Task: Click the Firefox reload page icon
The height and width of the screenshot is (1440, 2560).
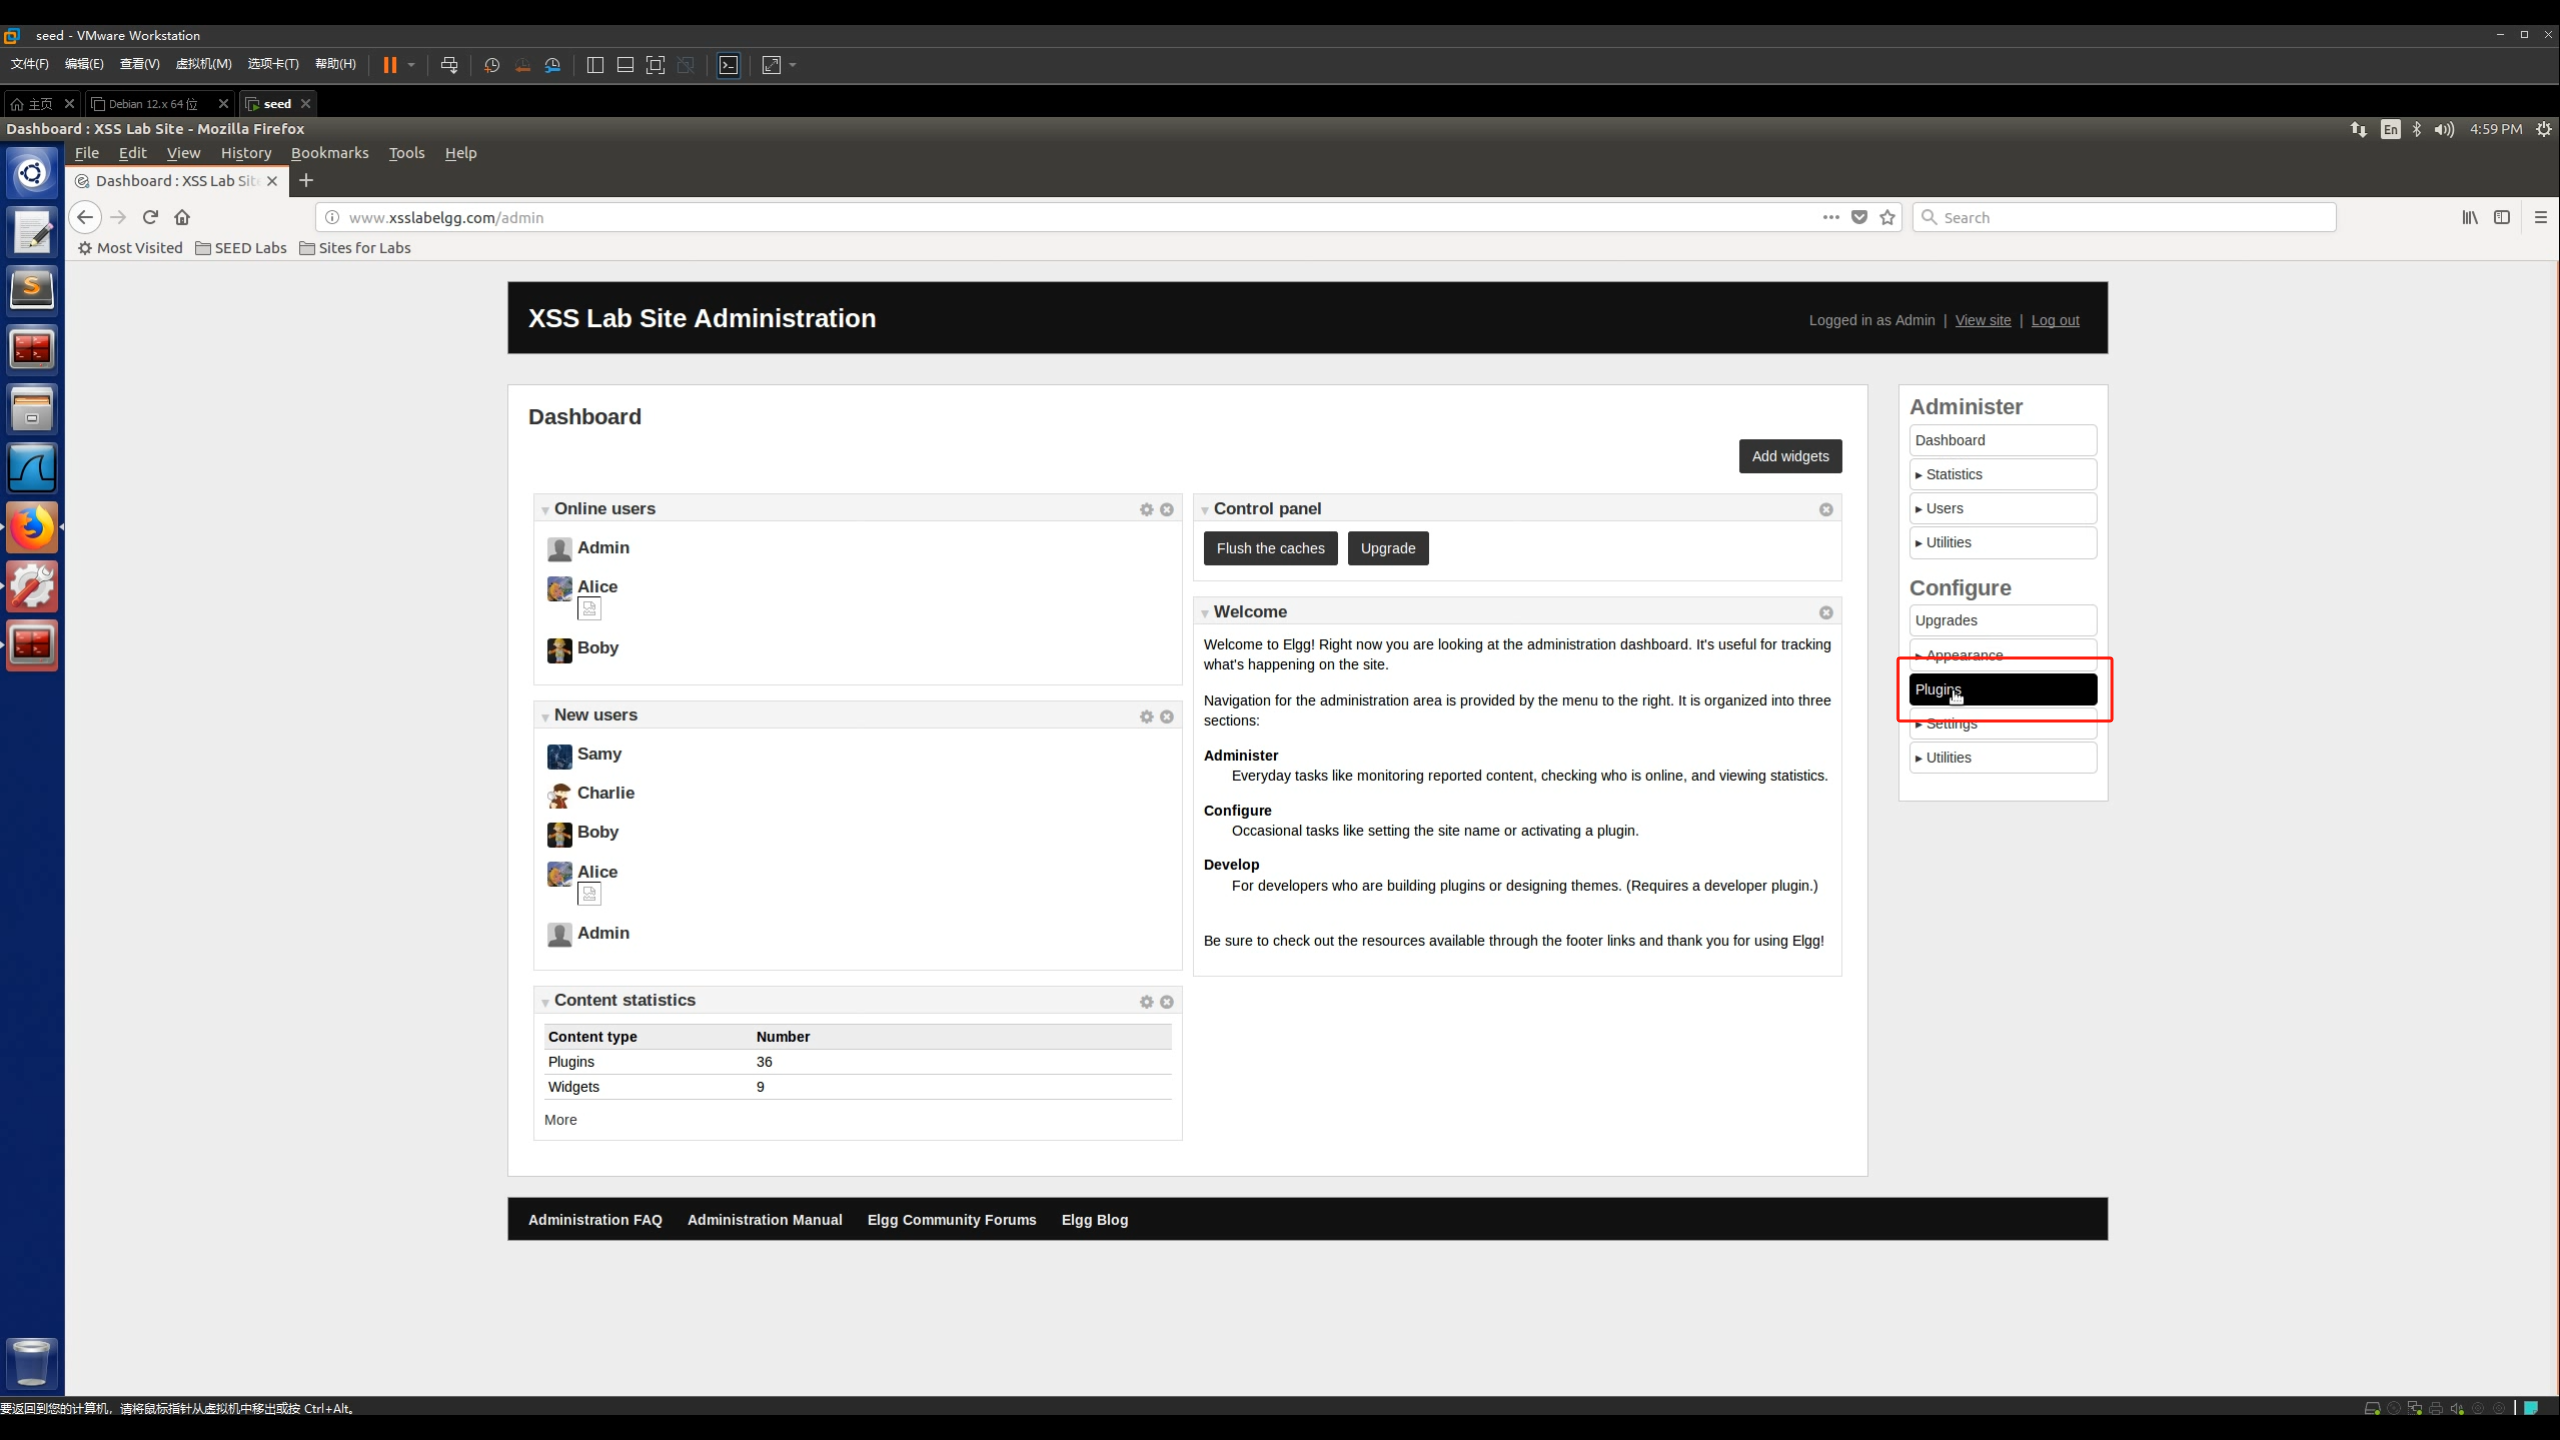Action: click(150, 217)
